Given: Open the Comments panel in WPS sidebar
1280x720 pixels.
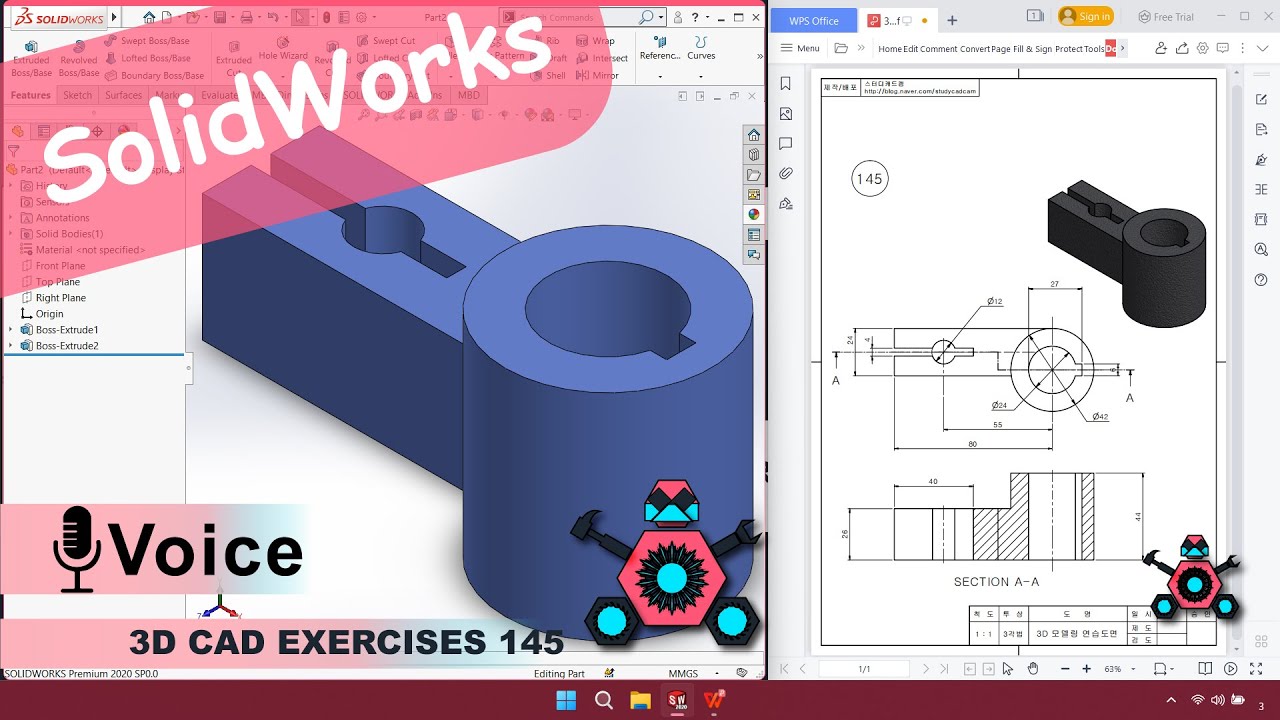Looking at the screenshot, I should [786, 144].
